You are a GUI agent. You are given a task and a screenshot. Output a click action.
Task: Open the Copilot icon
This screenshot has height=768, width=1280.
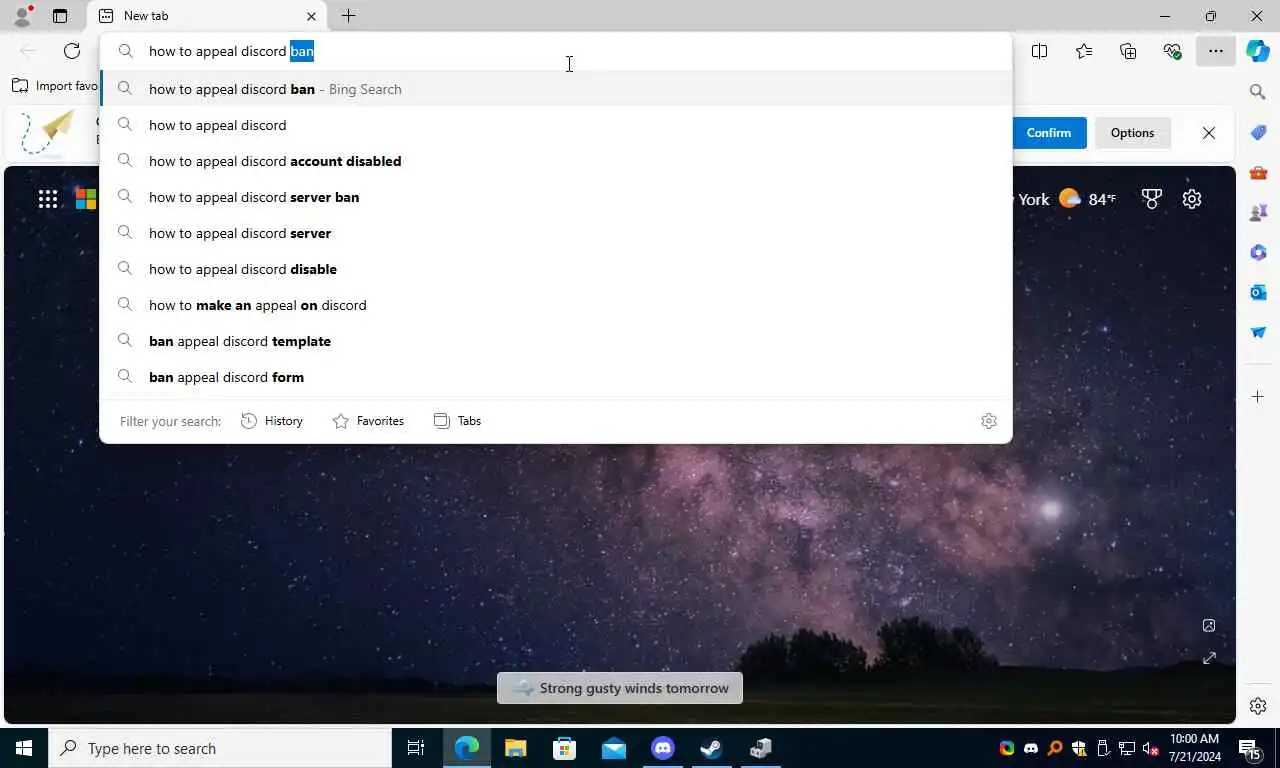[x=1258, y=51]
